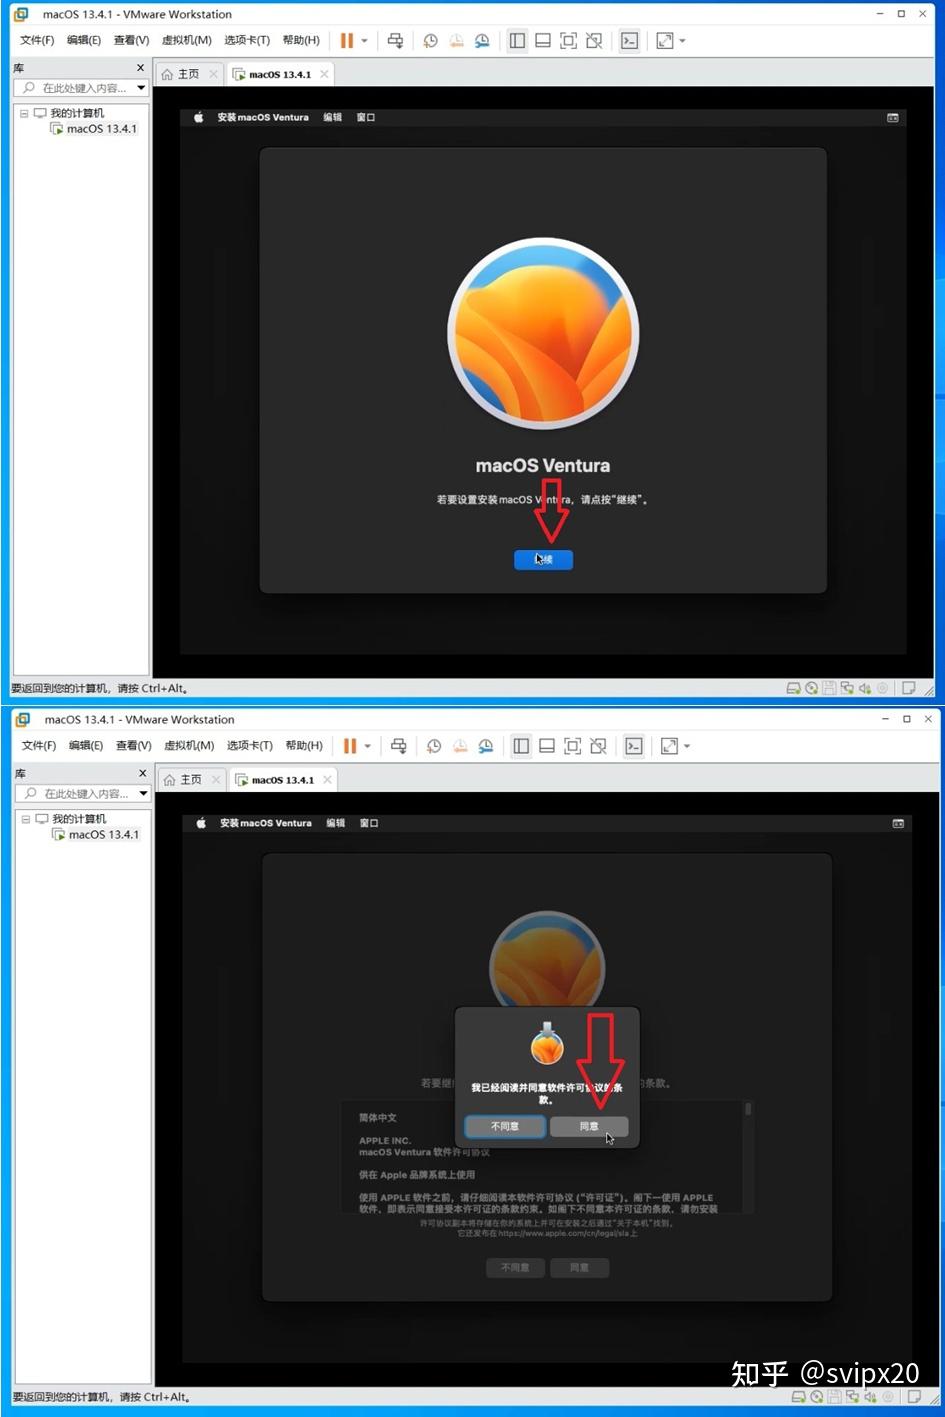Open stretch guest dropdown arrow in top window toolbar

tap(683, 41)
